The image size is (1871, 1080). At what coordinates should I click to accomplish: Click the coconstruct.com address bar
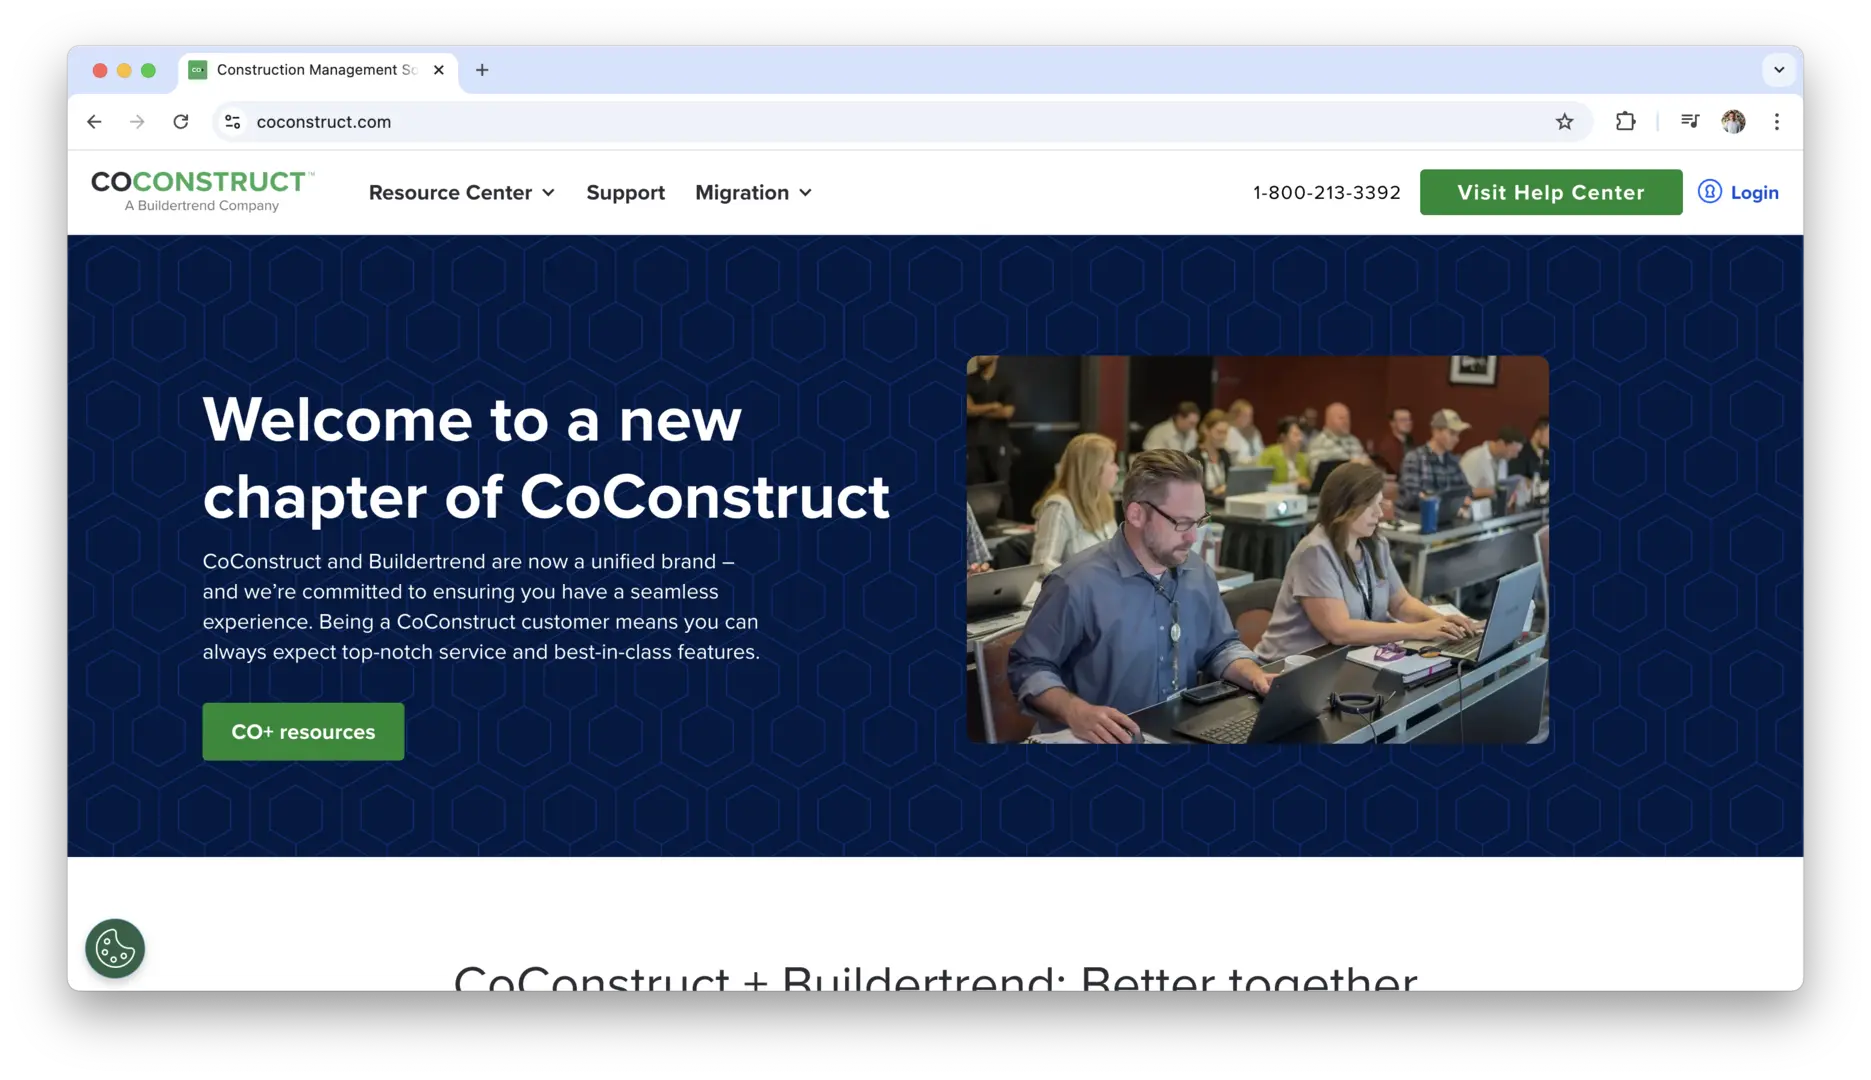[x=900, y=122]
